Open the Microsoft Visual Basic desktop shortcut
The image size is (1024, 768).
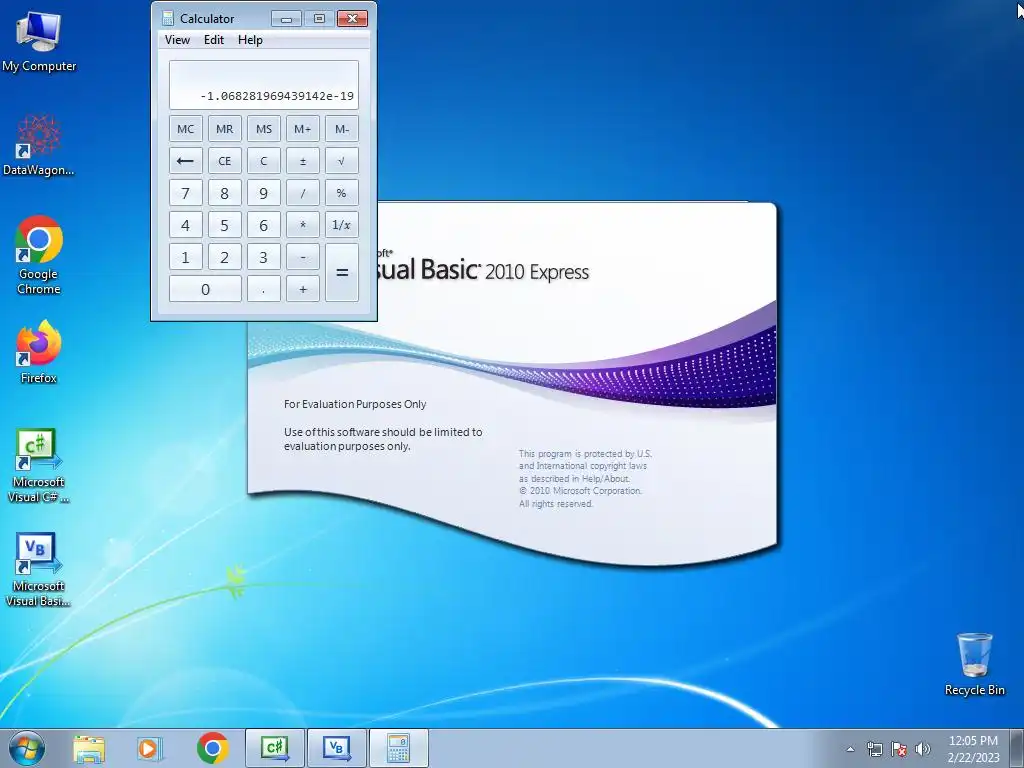click(x=39, y=570)
